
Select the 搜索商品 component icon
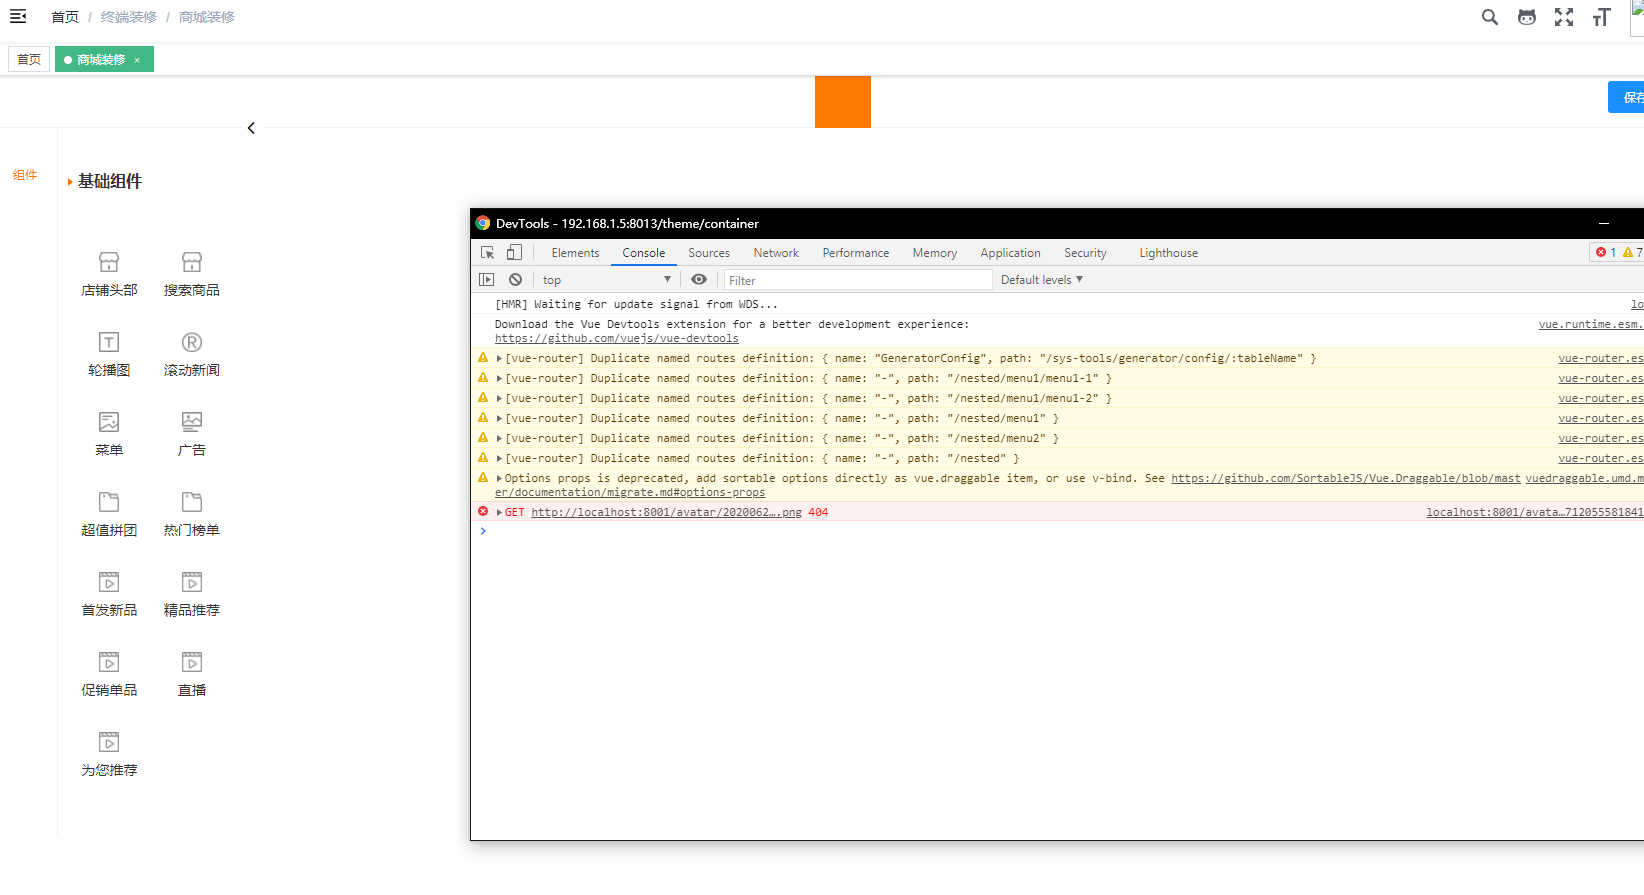coord(191,263)
